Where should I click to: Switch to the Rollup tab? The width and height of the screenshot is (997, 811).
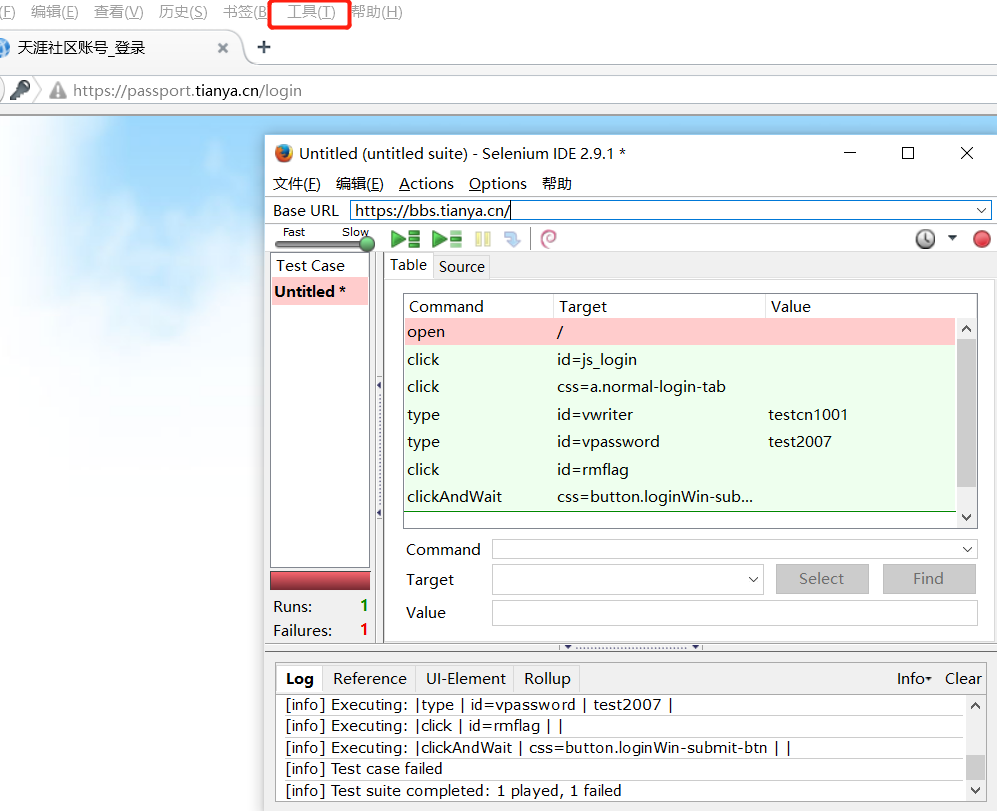[547, 679]
